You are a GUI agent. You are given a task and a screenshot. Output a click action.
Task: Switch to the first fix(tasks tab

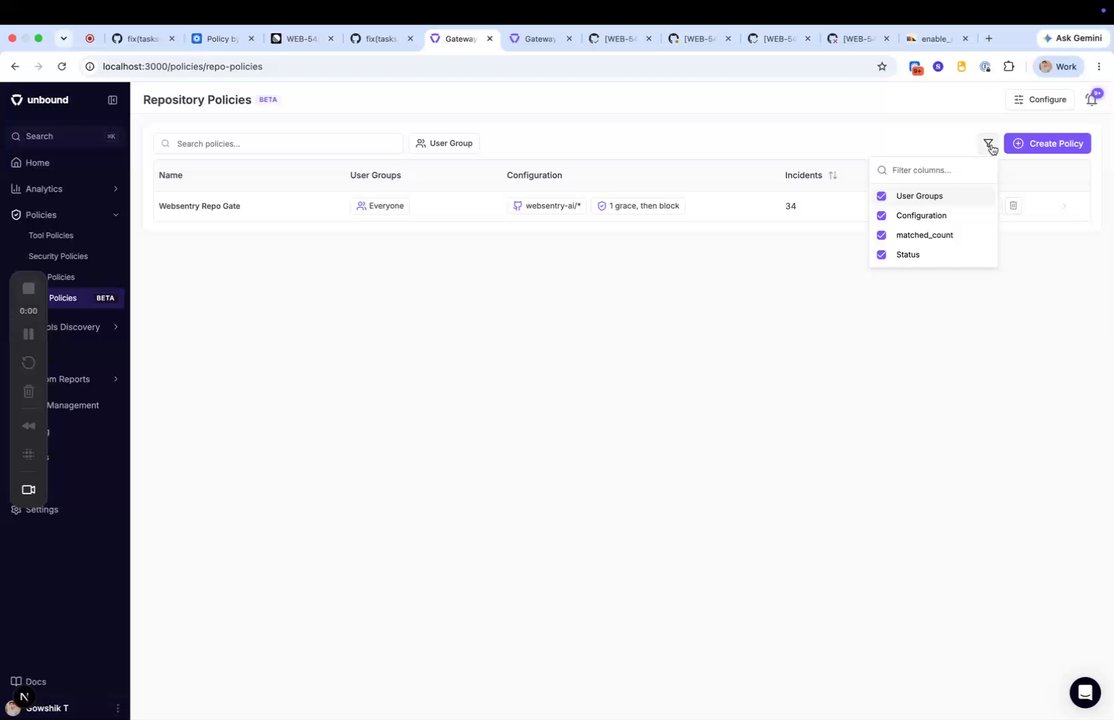[x=142, y=39]
